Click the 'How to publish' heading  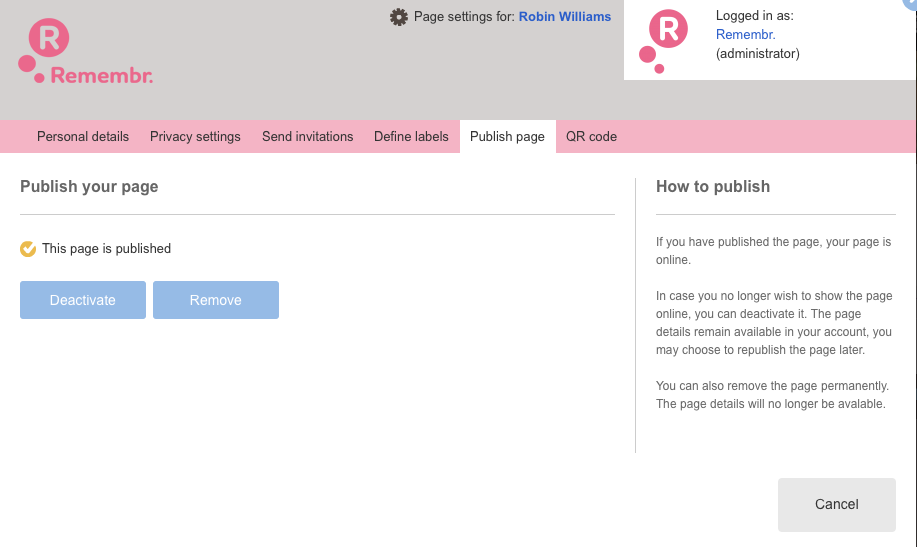point(712,186)
